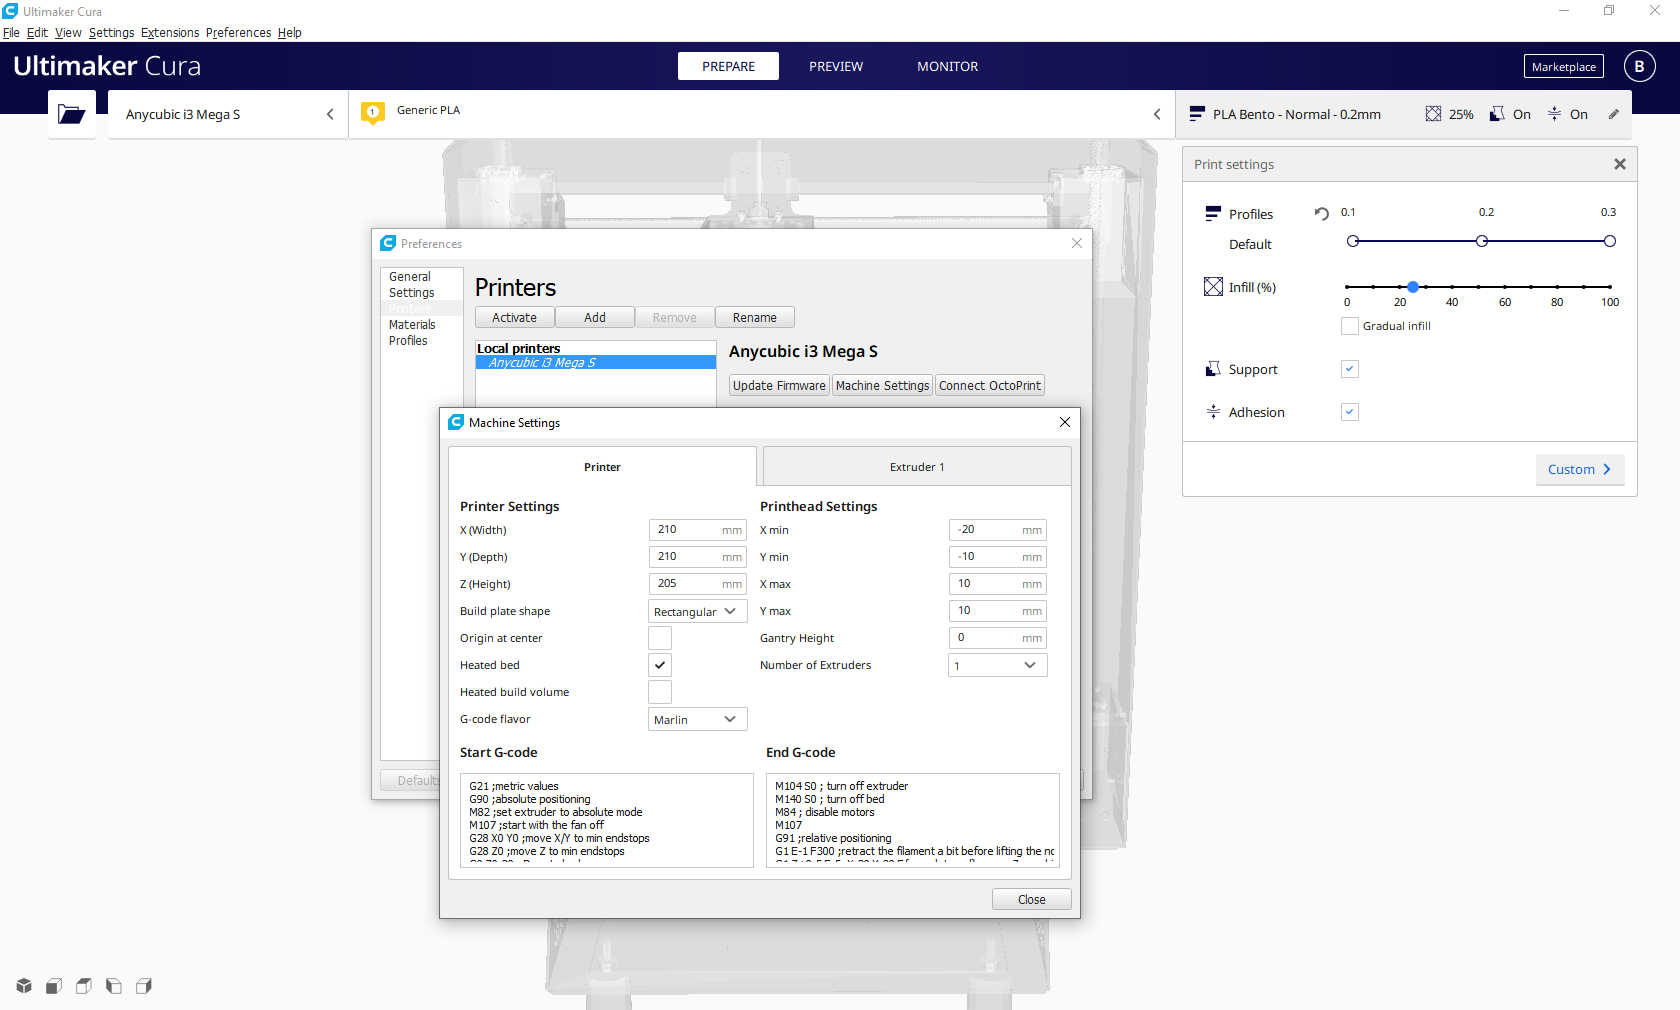Select the PREPARE stage tab
Screen dimensions: 1680x1010
pos(728,66)
